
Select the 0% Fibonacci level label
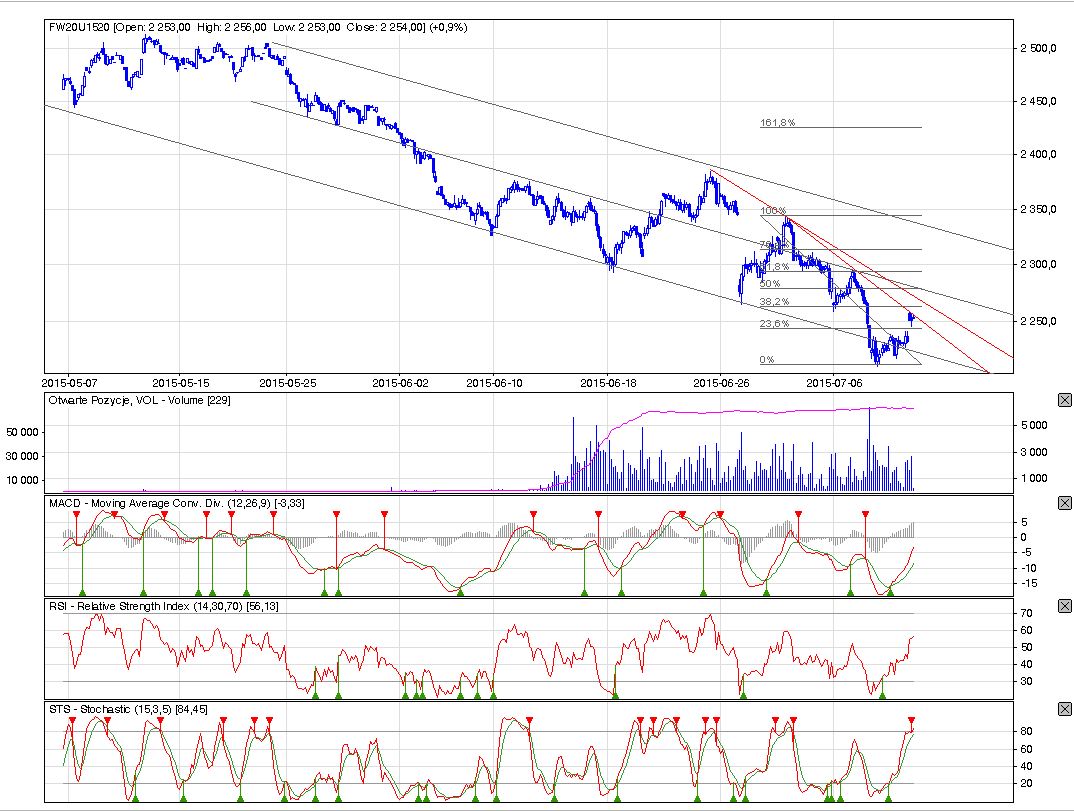click(767, 360)
